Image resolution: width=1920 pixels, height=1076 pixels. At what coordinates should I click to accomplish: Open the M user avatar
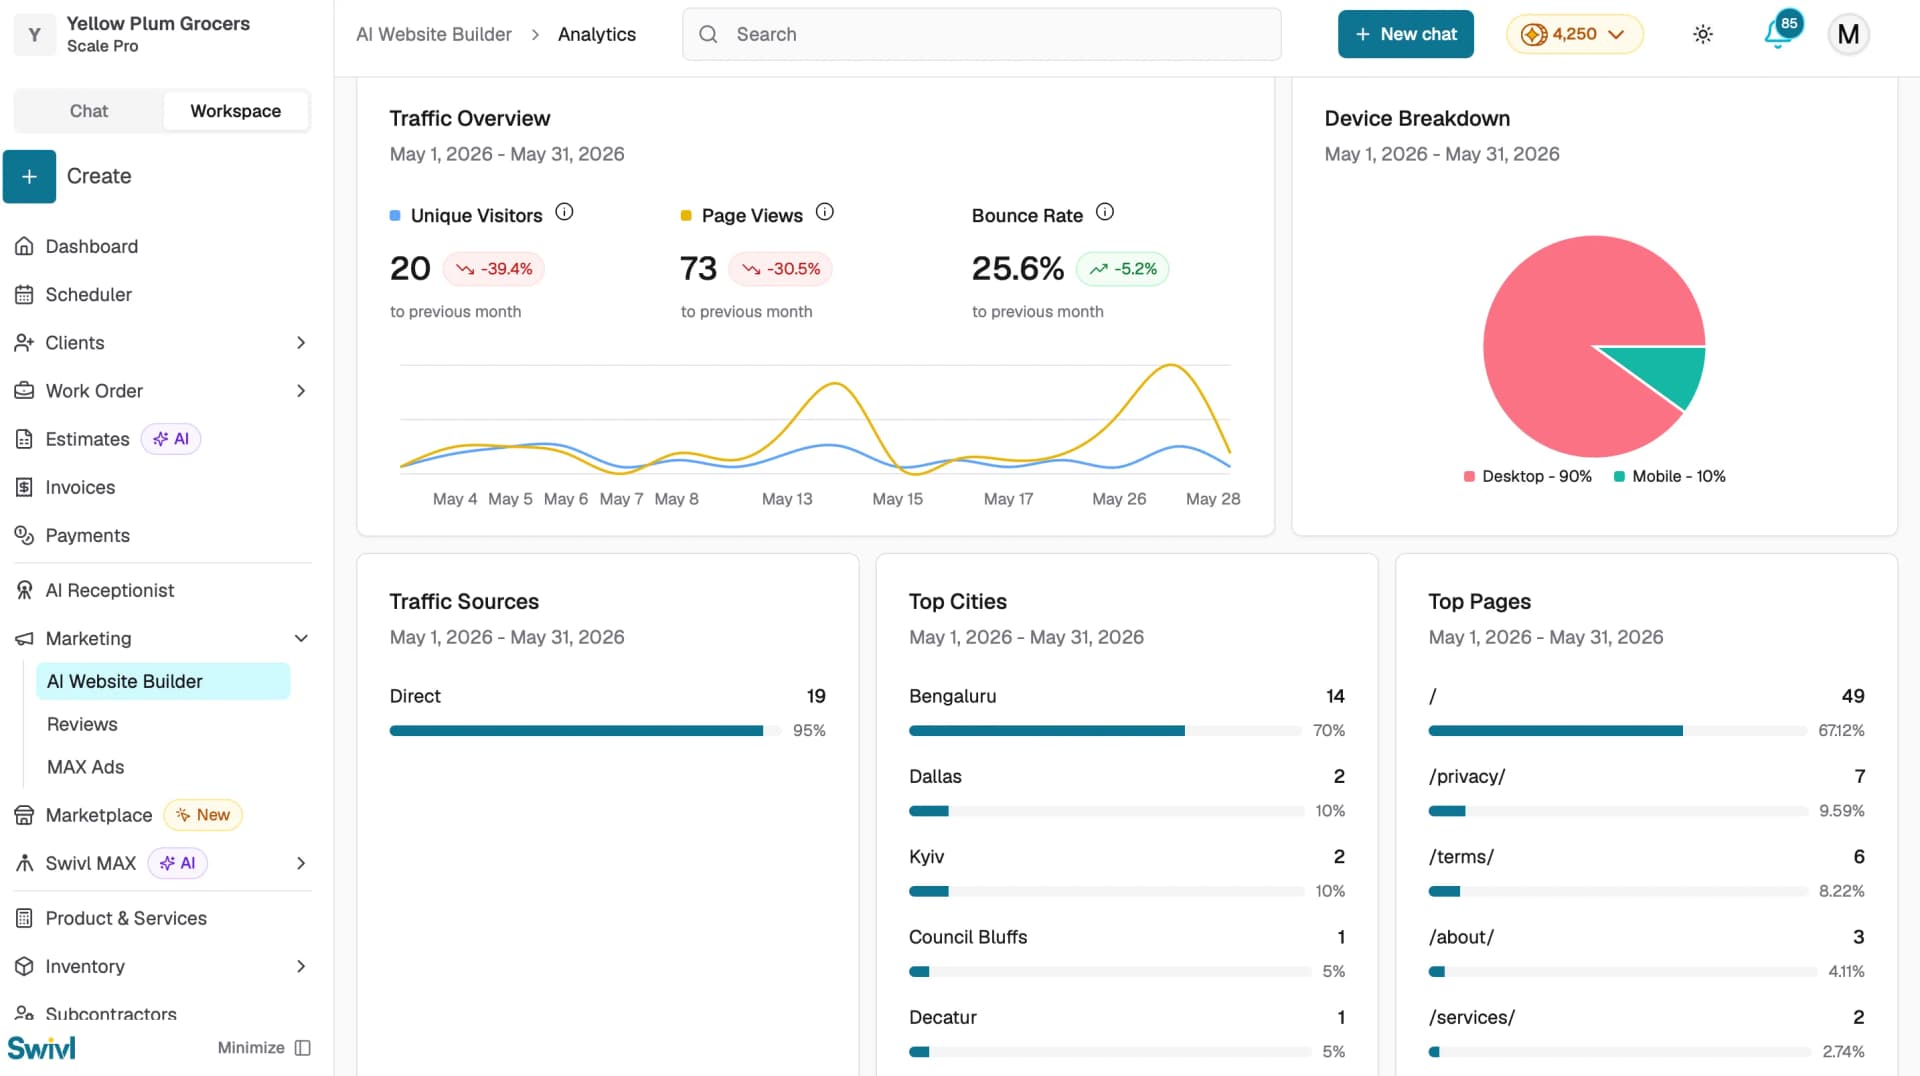[1848, 34]
